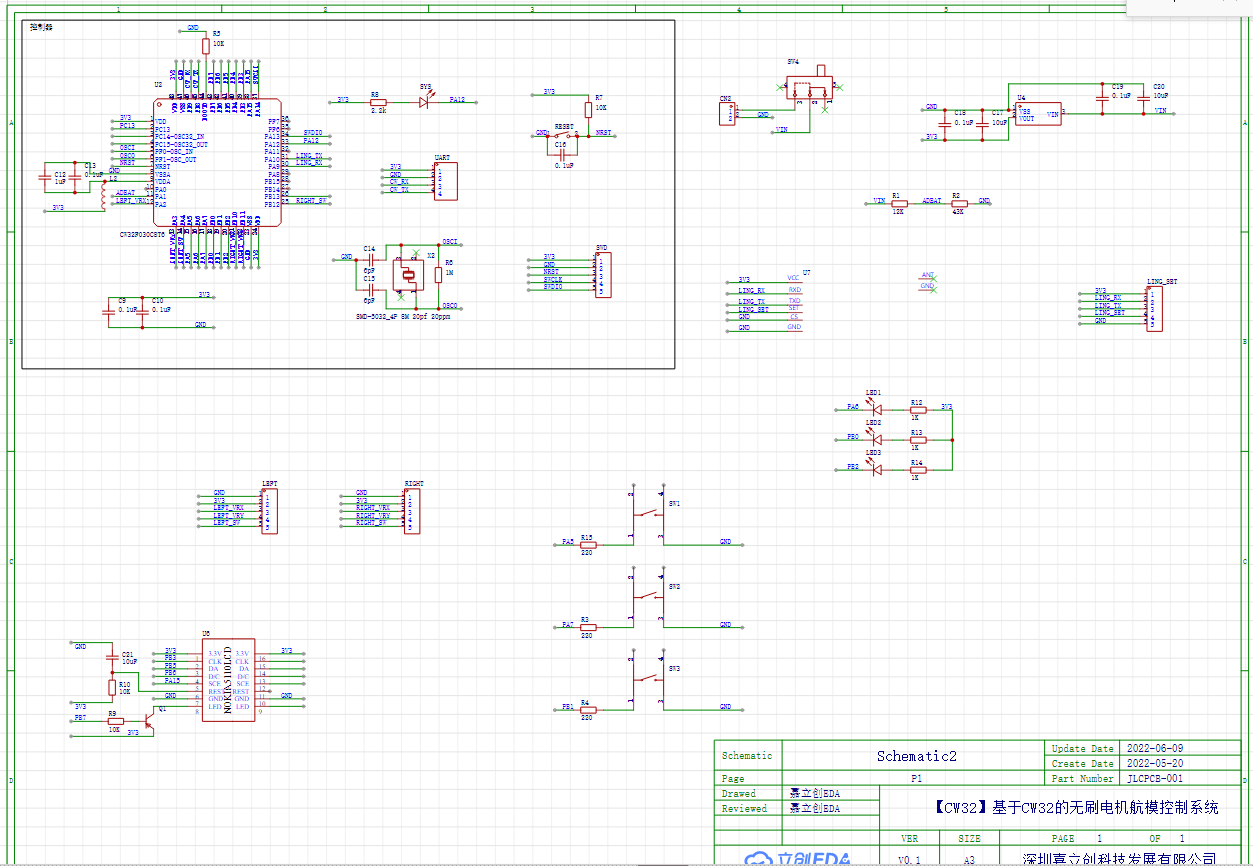1253x866 pixels.
Task: Click the LEFT joystick connector header
Action: point(269,511)
